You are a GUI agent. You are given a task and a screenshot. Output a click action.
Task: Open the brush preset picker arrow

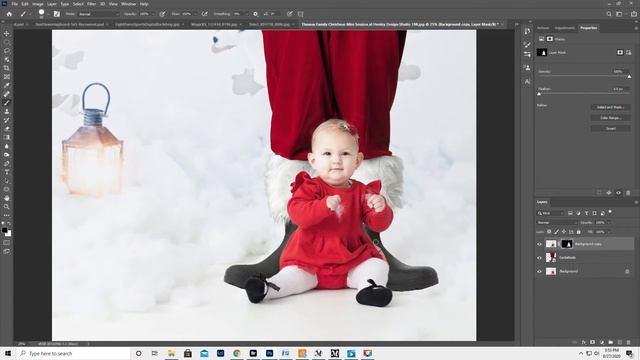pyautogui.click(x=48, y=14)
